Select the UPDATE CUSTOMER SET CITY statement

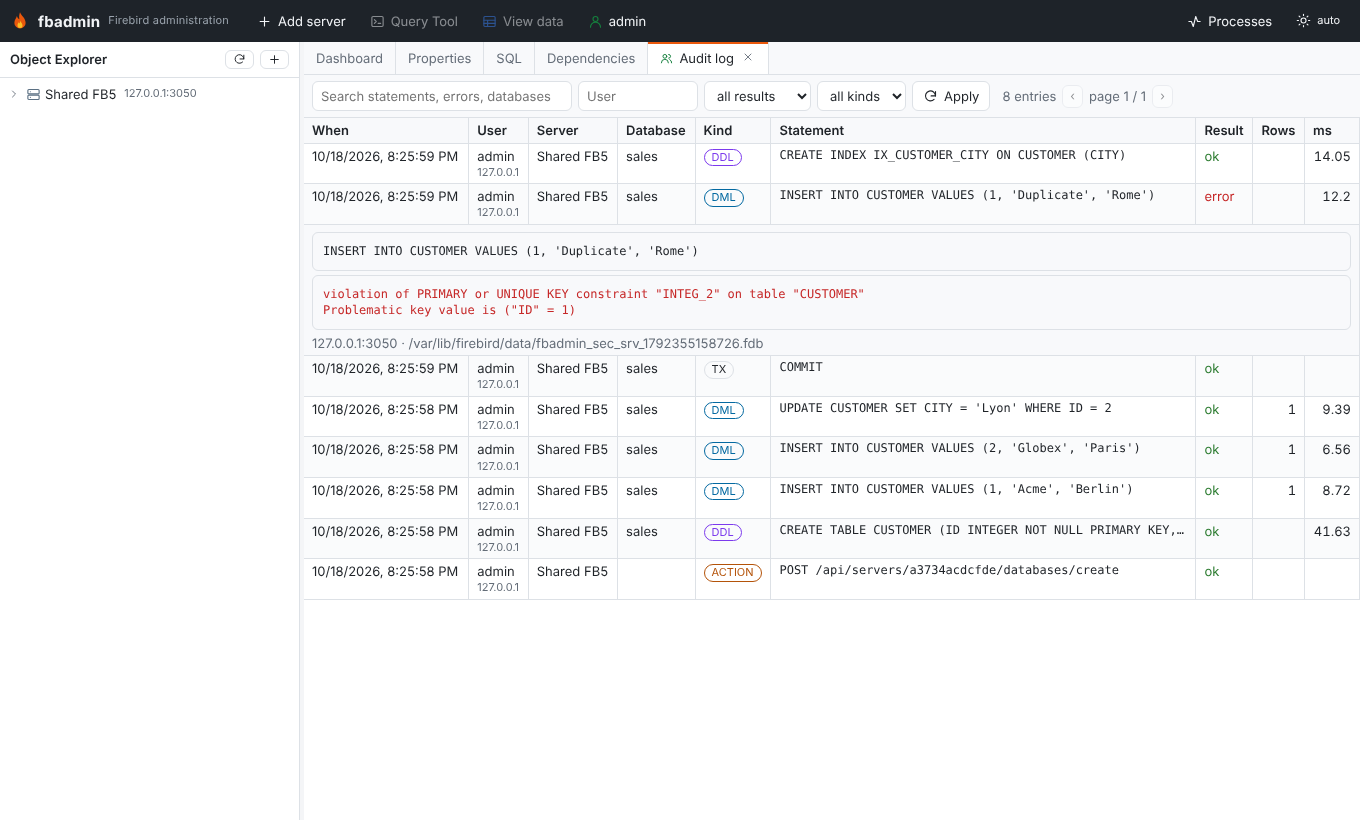[945, 408]
